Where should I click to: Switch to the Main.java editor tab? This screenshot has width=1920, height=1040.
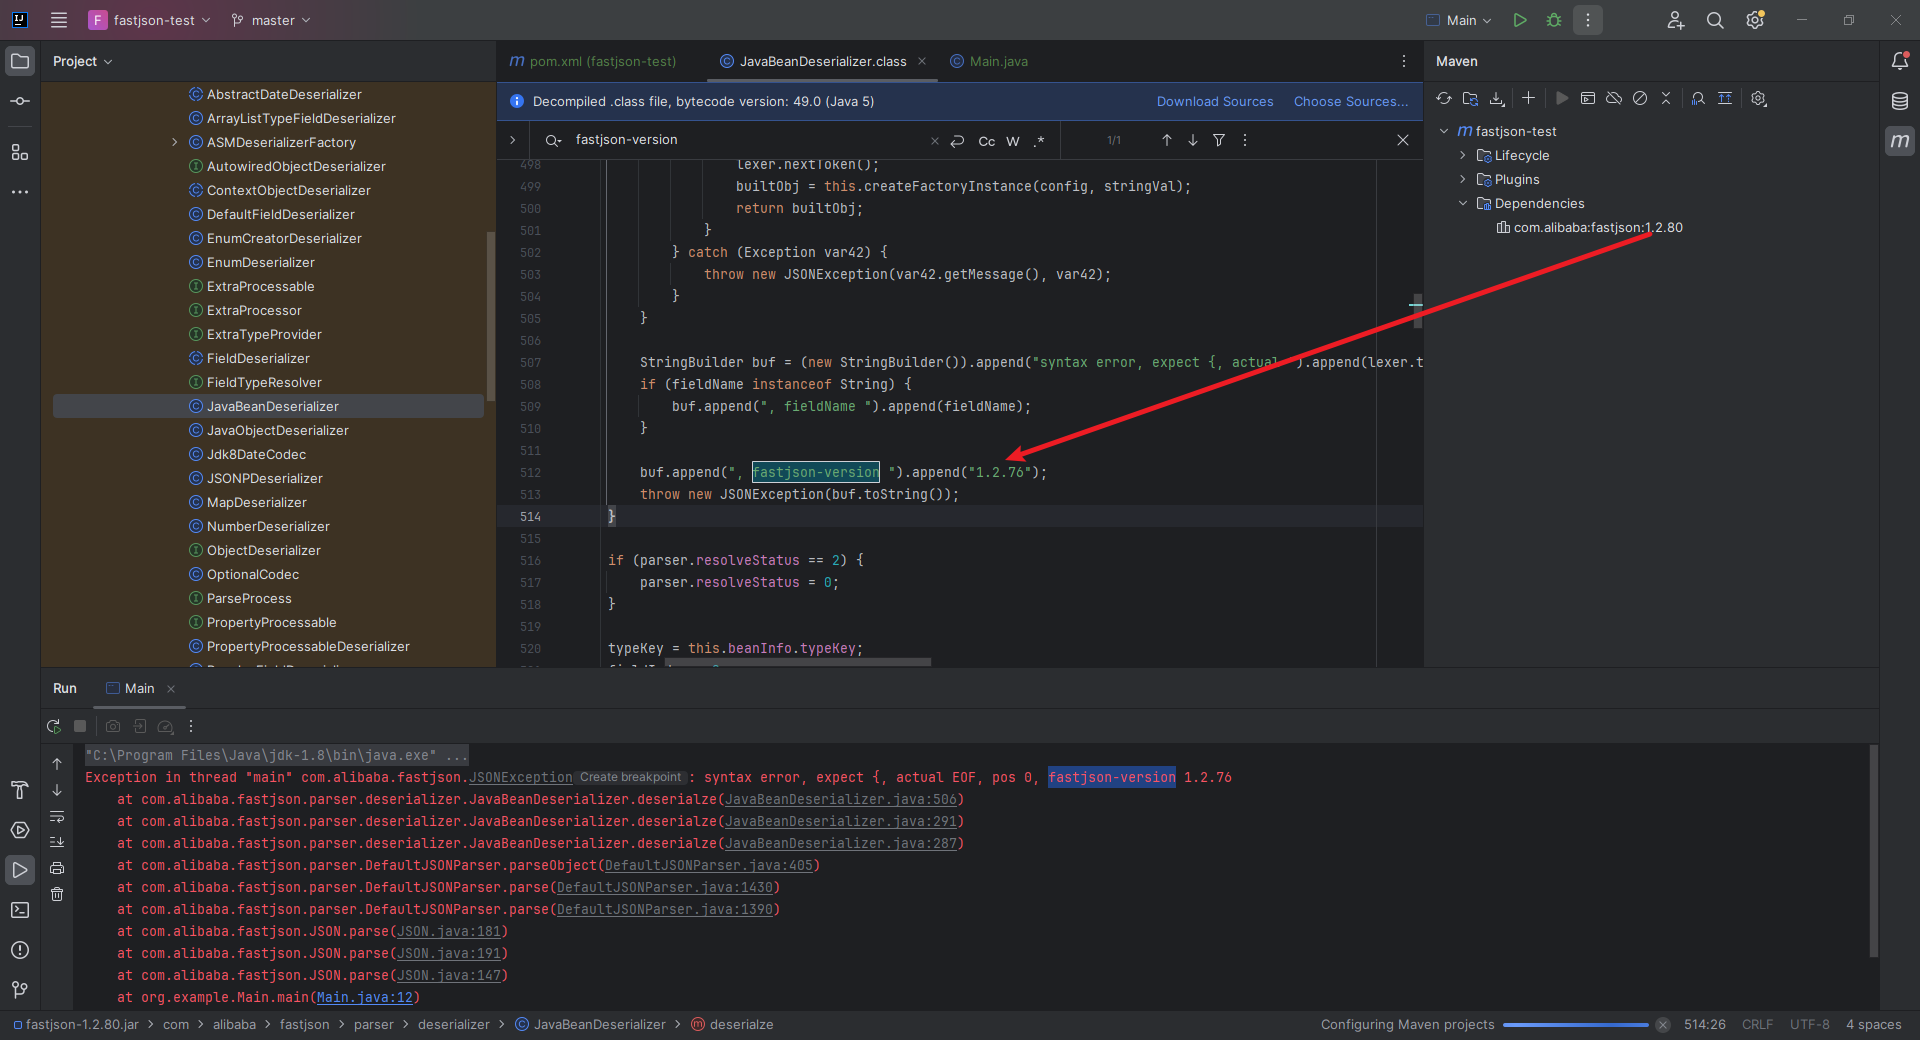click(989, 61)
